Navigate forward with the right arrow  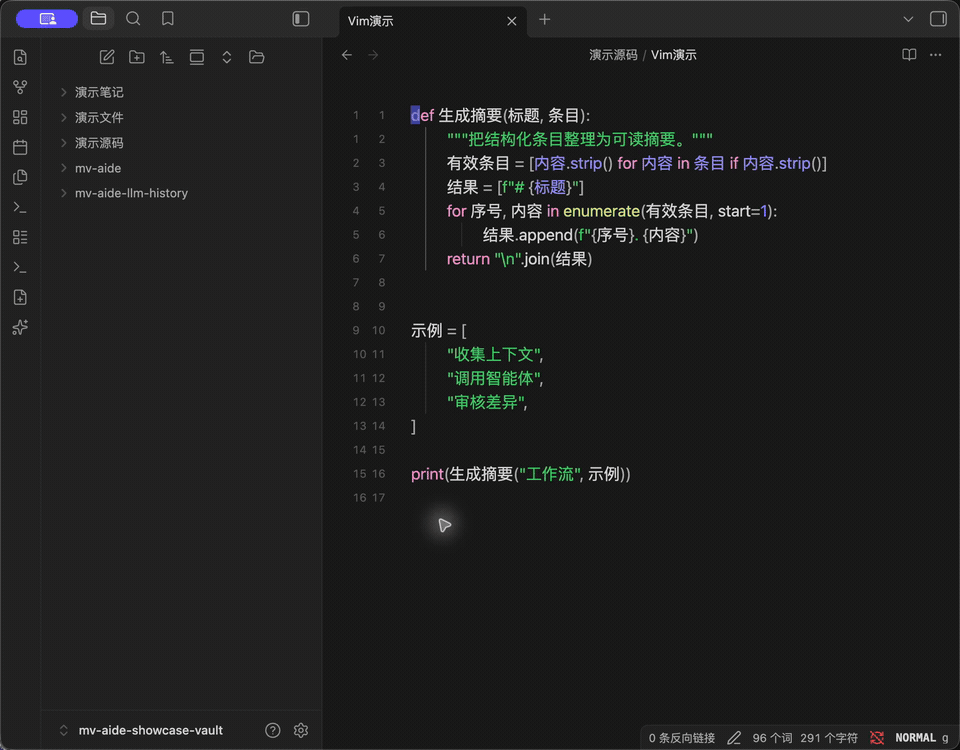373,55
